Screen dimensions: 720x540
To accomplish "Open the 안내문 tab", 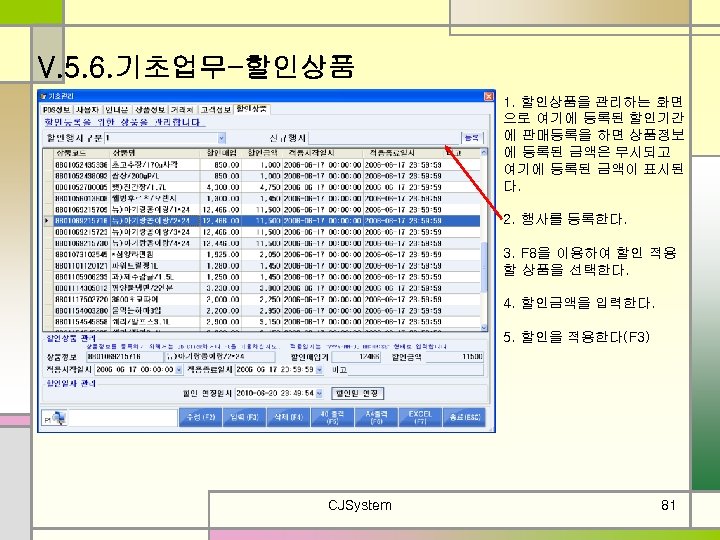I will (117, 110).
